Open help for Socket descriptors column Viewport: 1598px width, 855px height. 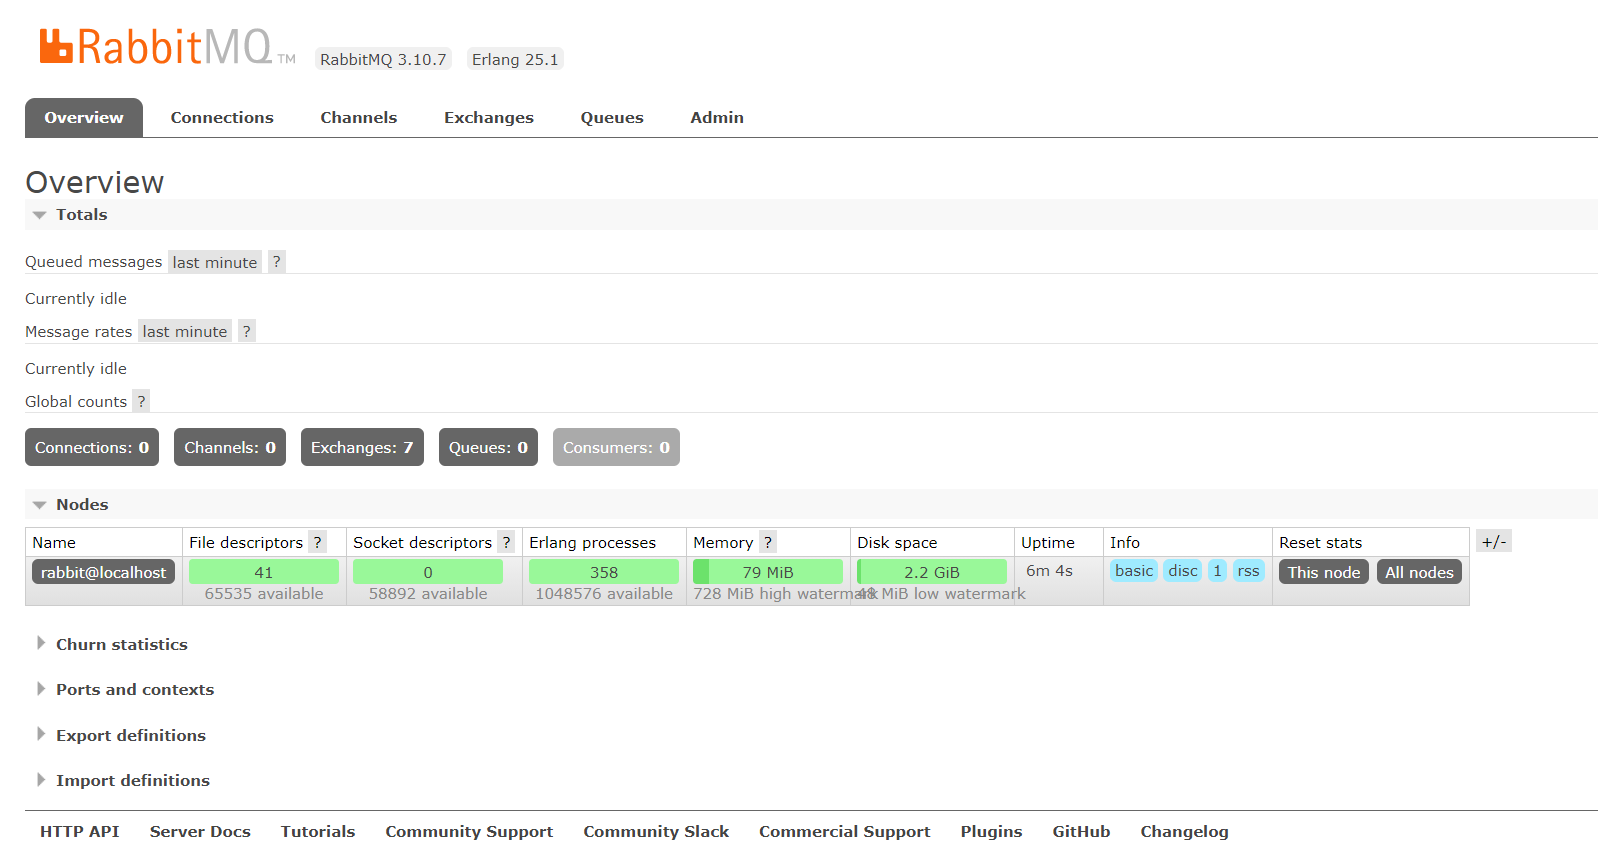[507, 542]
